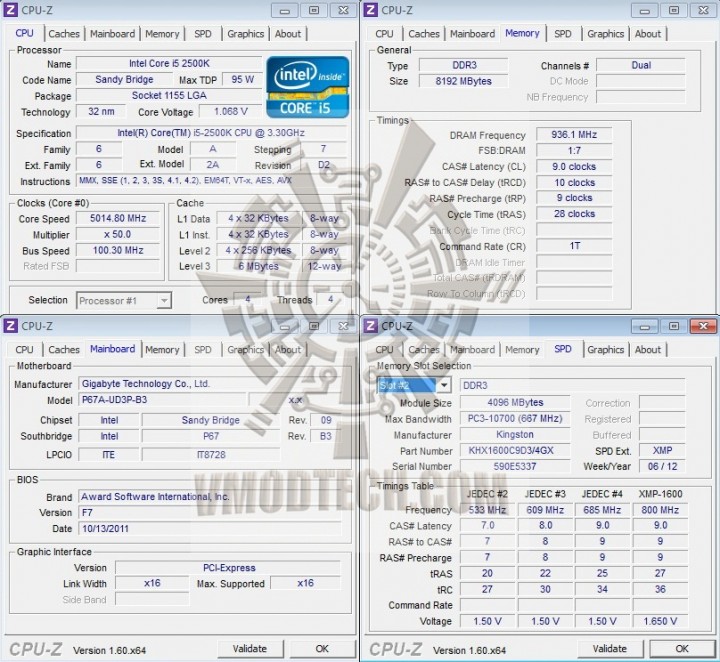Click the Max Bandwidth field PC3-10700 (667 MHz)
Image resolution: width=720 pixels, height=662 pixels.
tap(515, 419)
